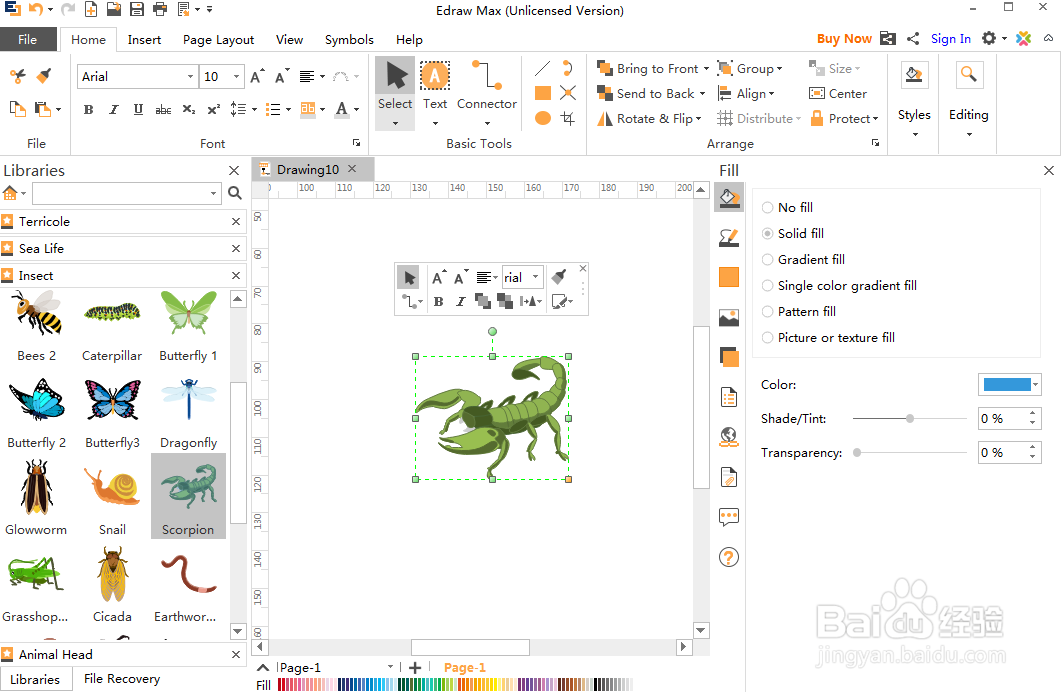Select the Gradient fill option
The width and height of the screenshot is (1064, 692).
[803, 260]
